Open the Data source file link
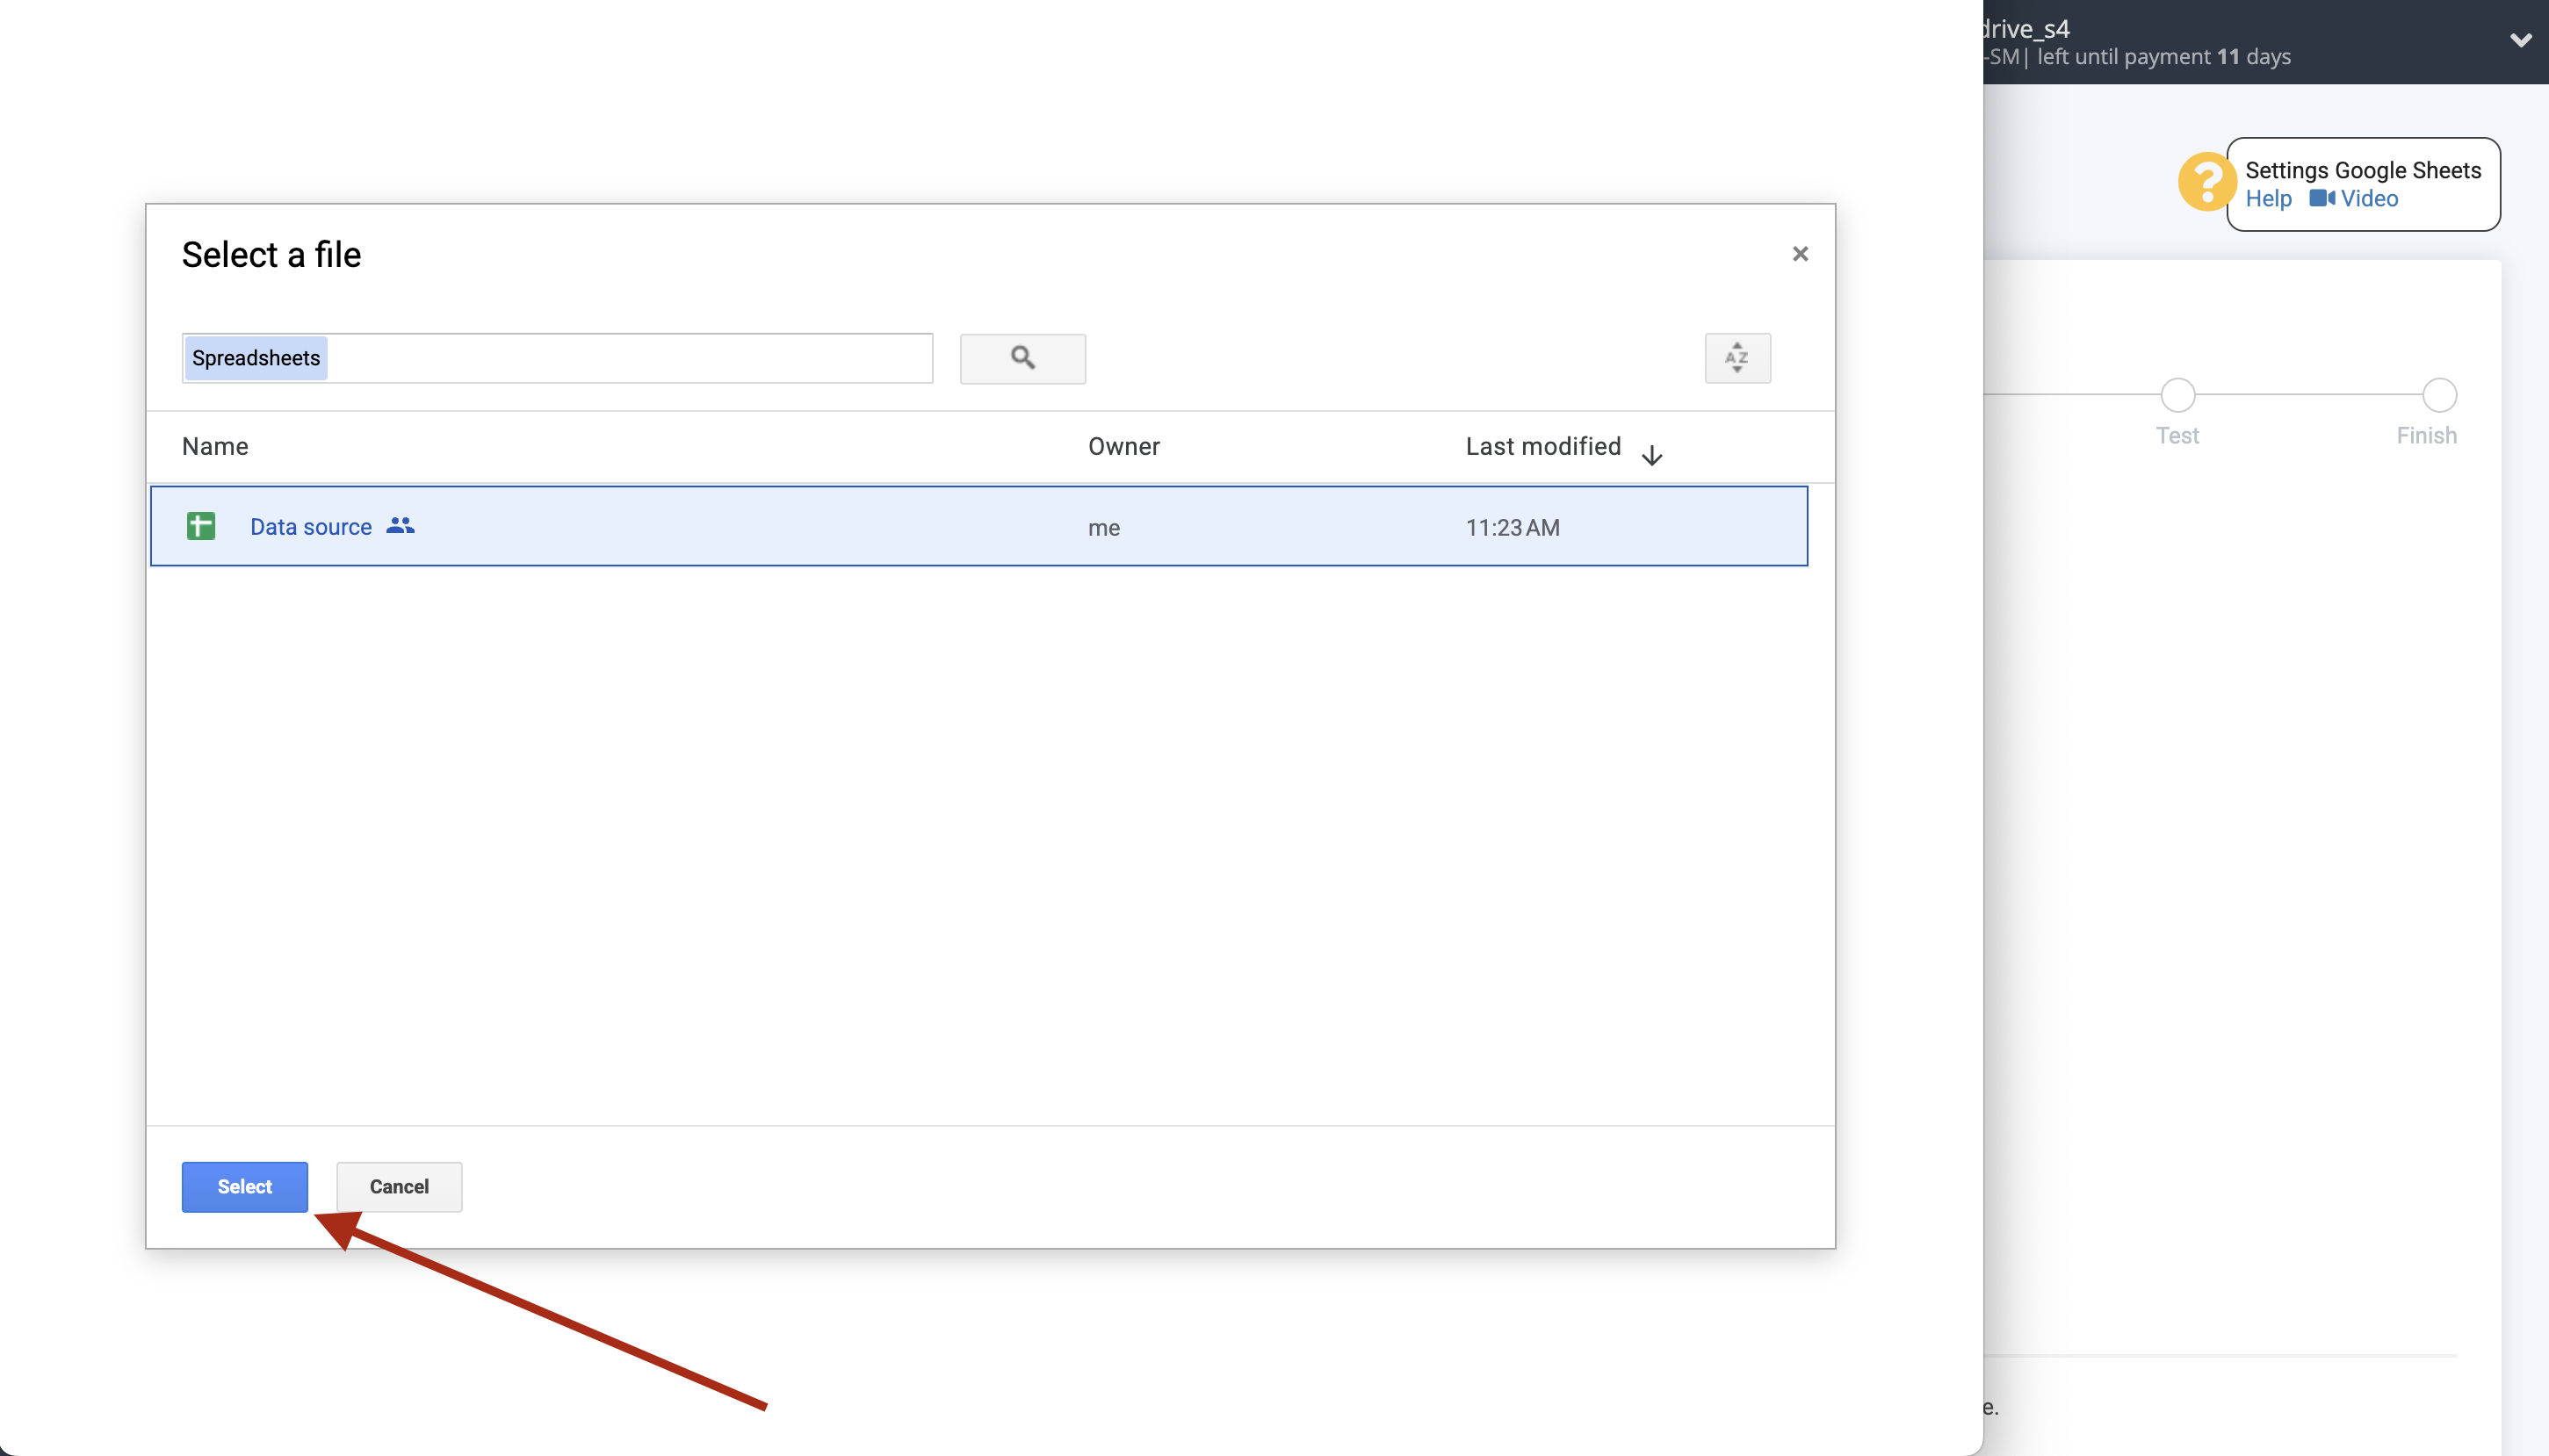 [310, 526]
